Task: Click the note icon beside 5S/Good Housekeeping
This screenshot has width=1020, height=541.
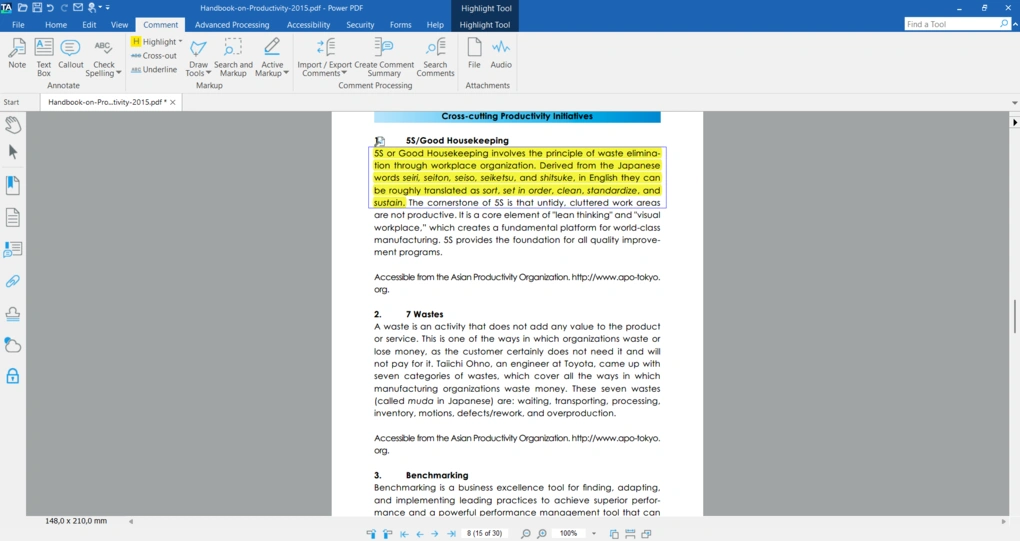Action: [380, 141]
